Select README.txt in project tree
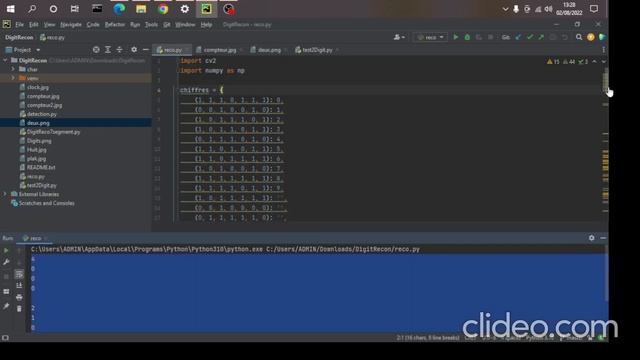 point(41,167)
